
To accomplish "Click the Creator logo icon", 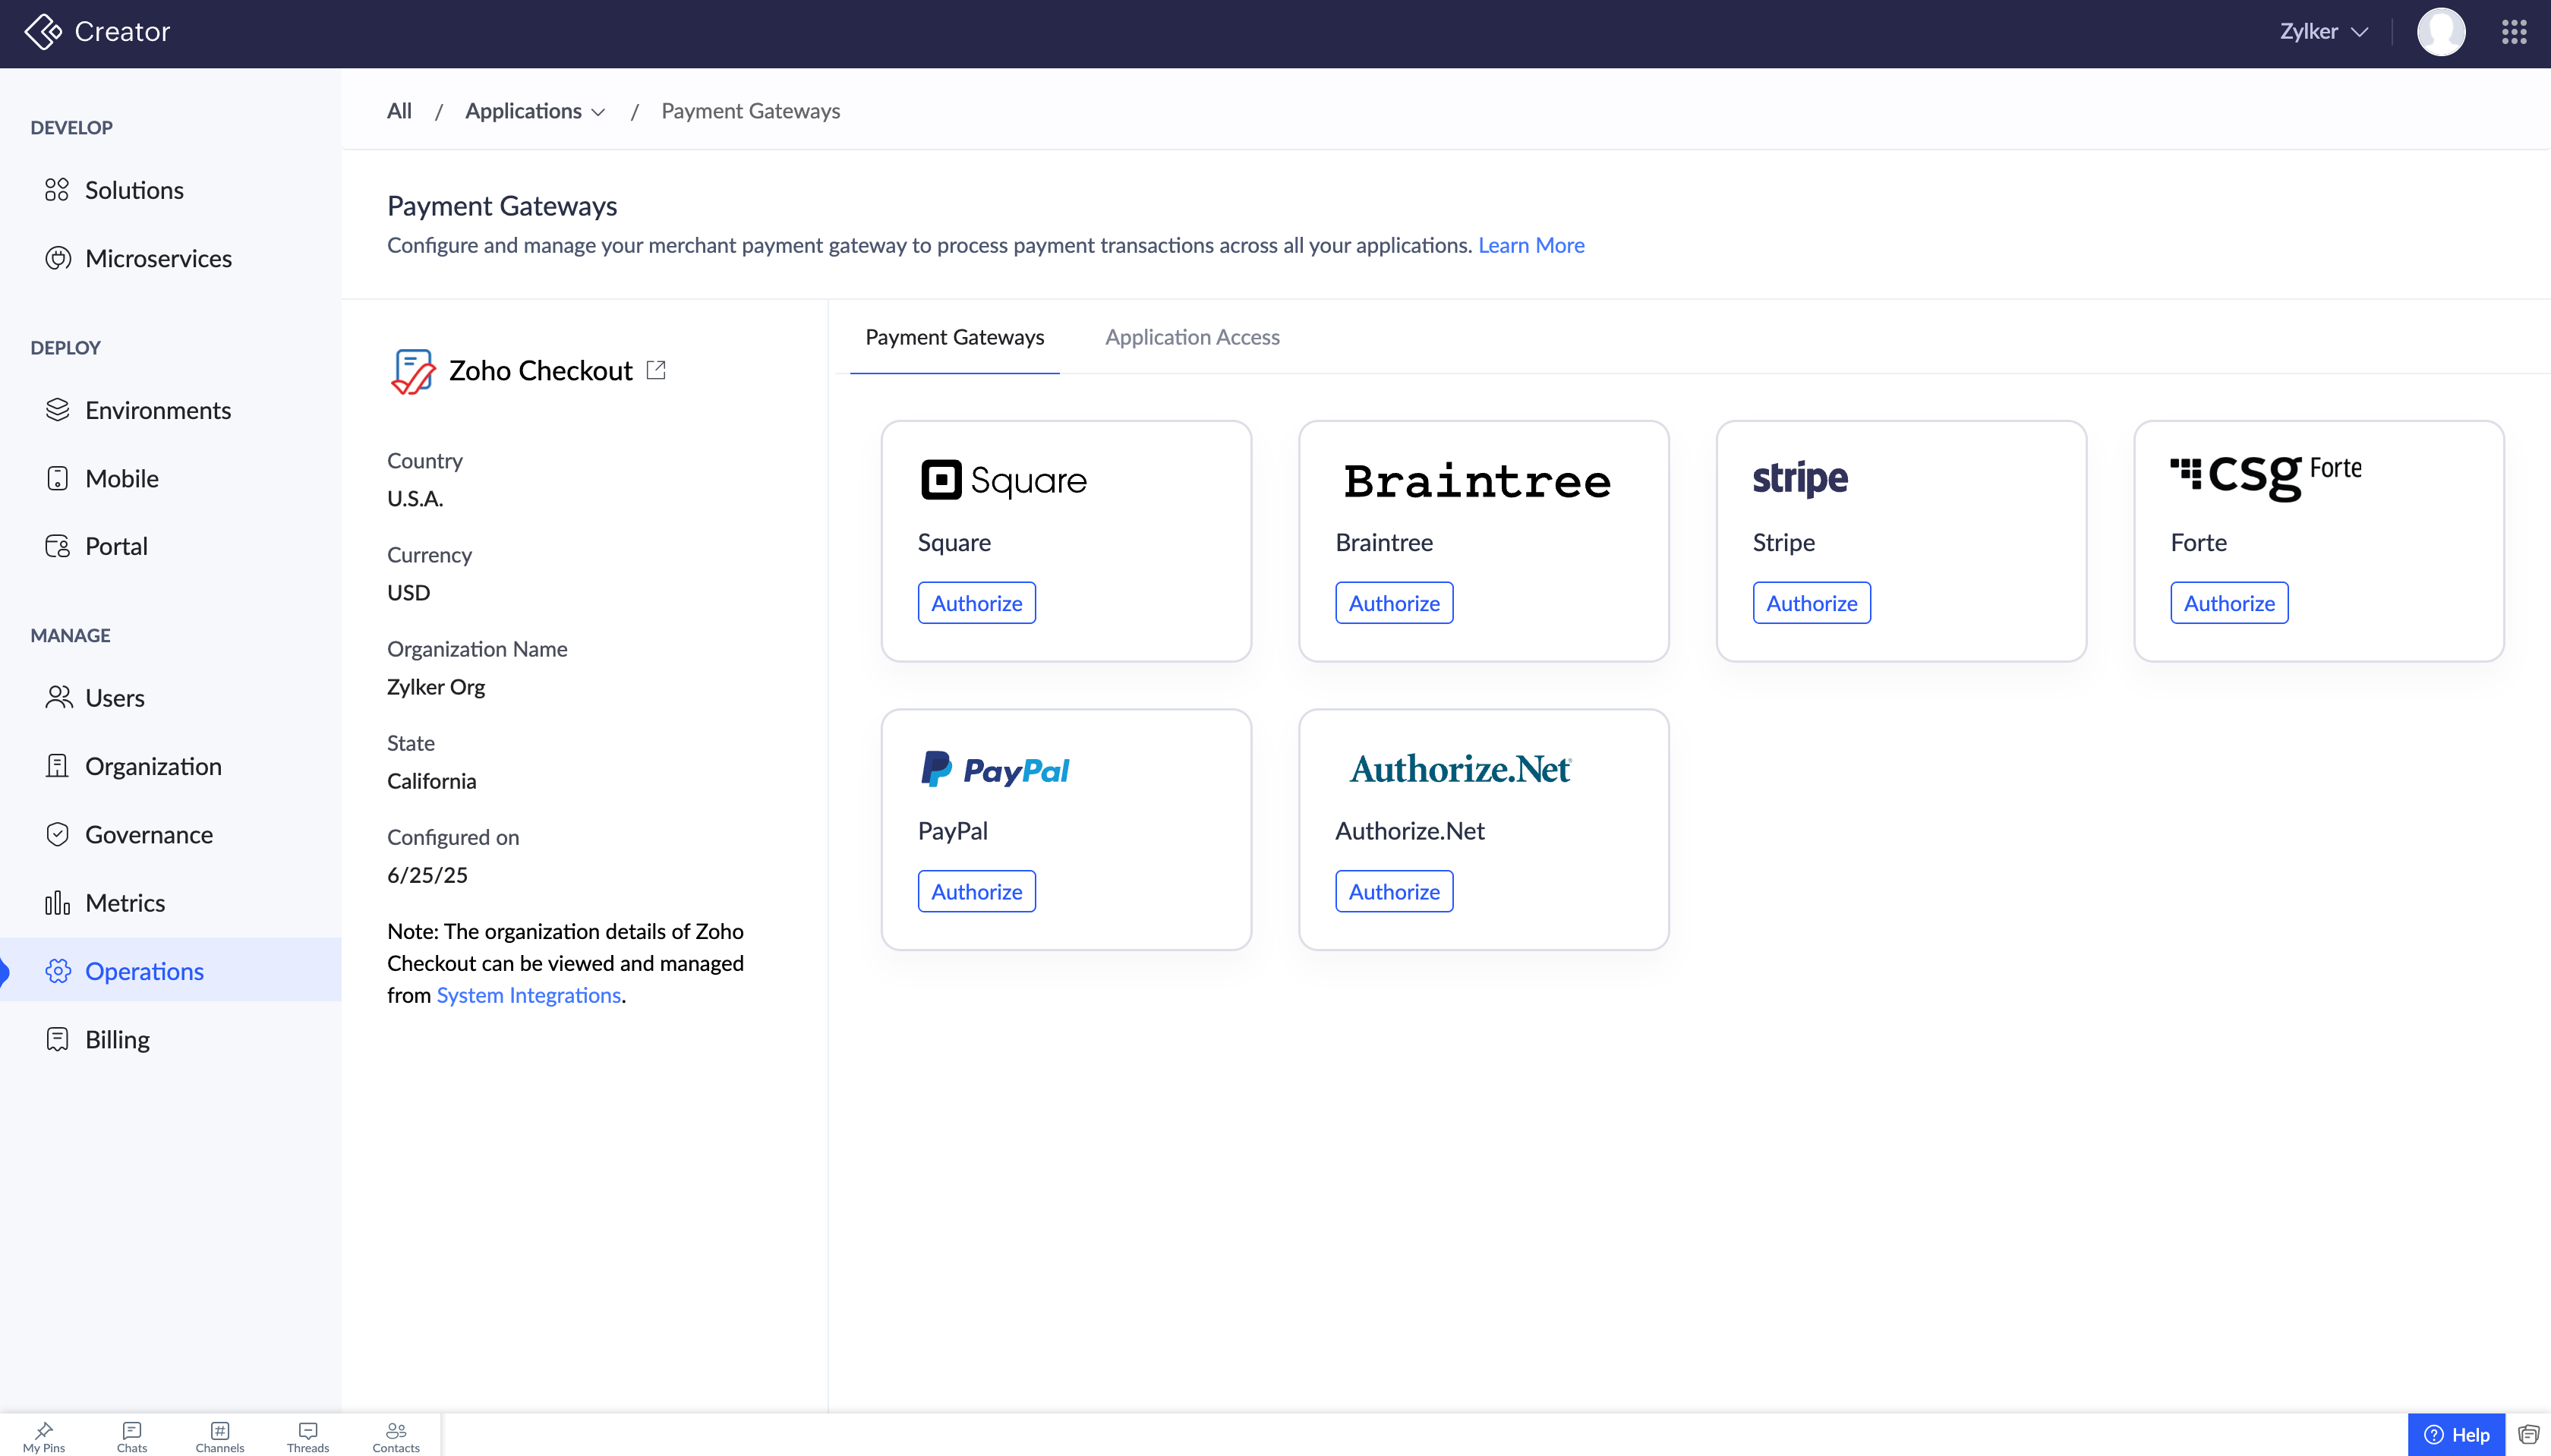I will coord(43,32).
